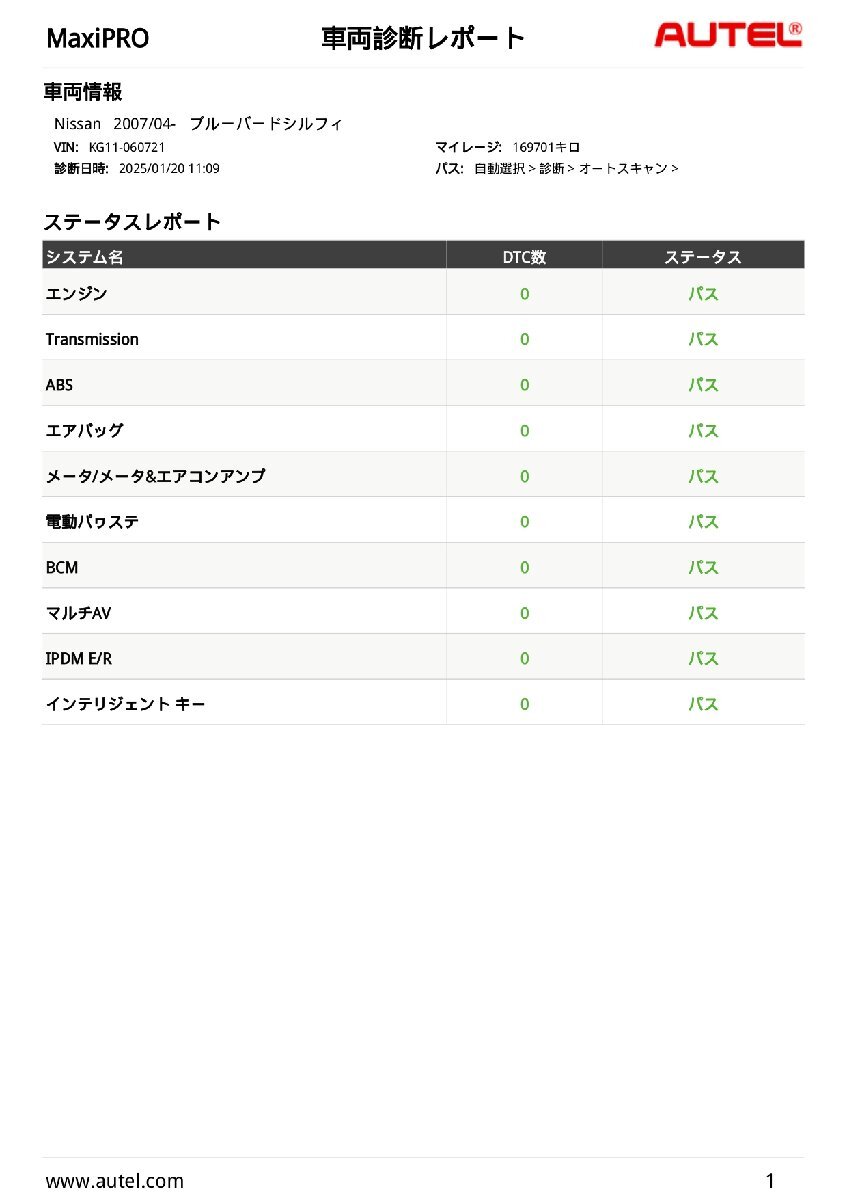Click the AUTEL logo
The height and width of the screenshot is (1200, 847).
click(727, 36)
